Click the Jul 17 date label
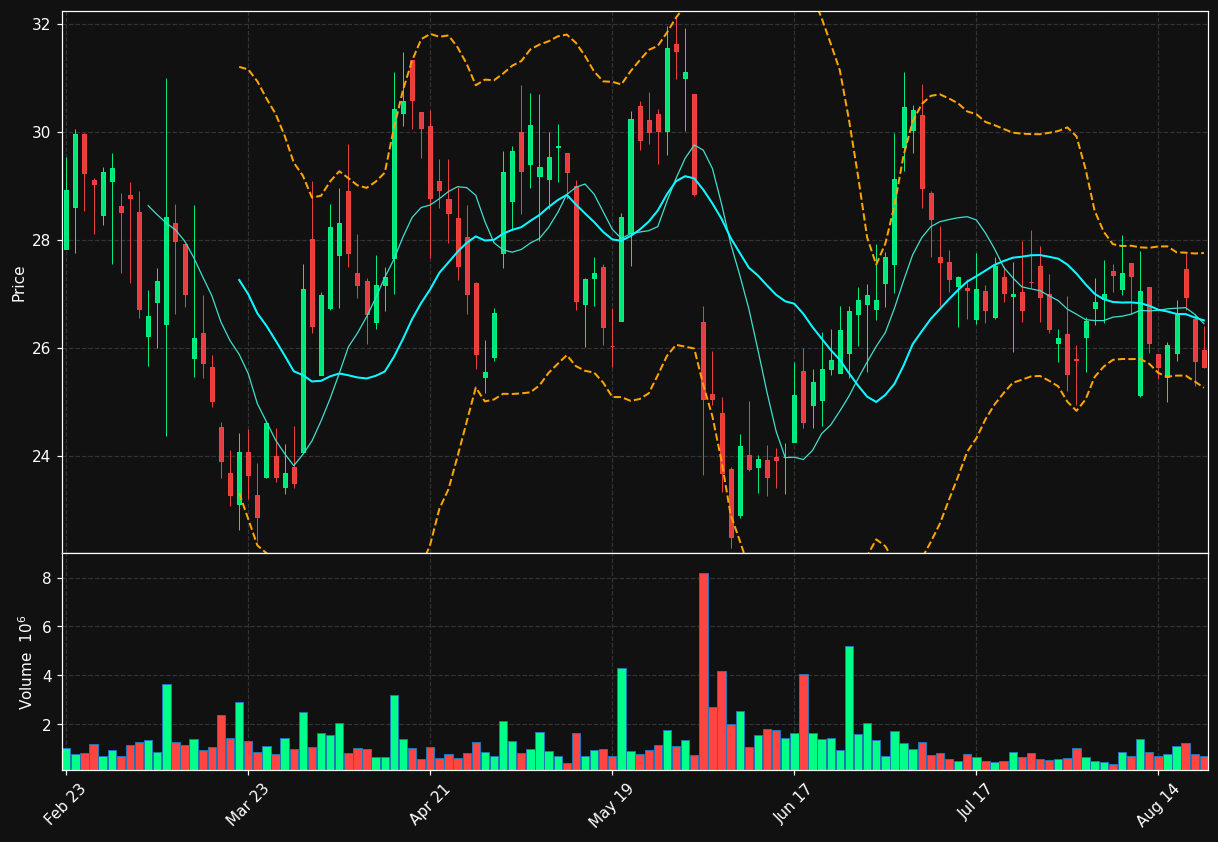The width and height of the screenshot is (1218, 842). click(976, 805)
